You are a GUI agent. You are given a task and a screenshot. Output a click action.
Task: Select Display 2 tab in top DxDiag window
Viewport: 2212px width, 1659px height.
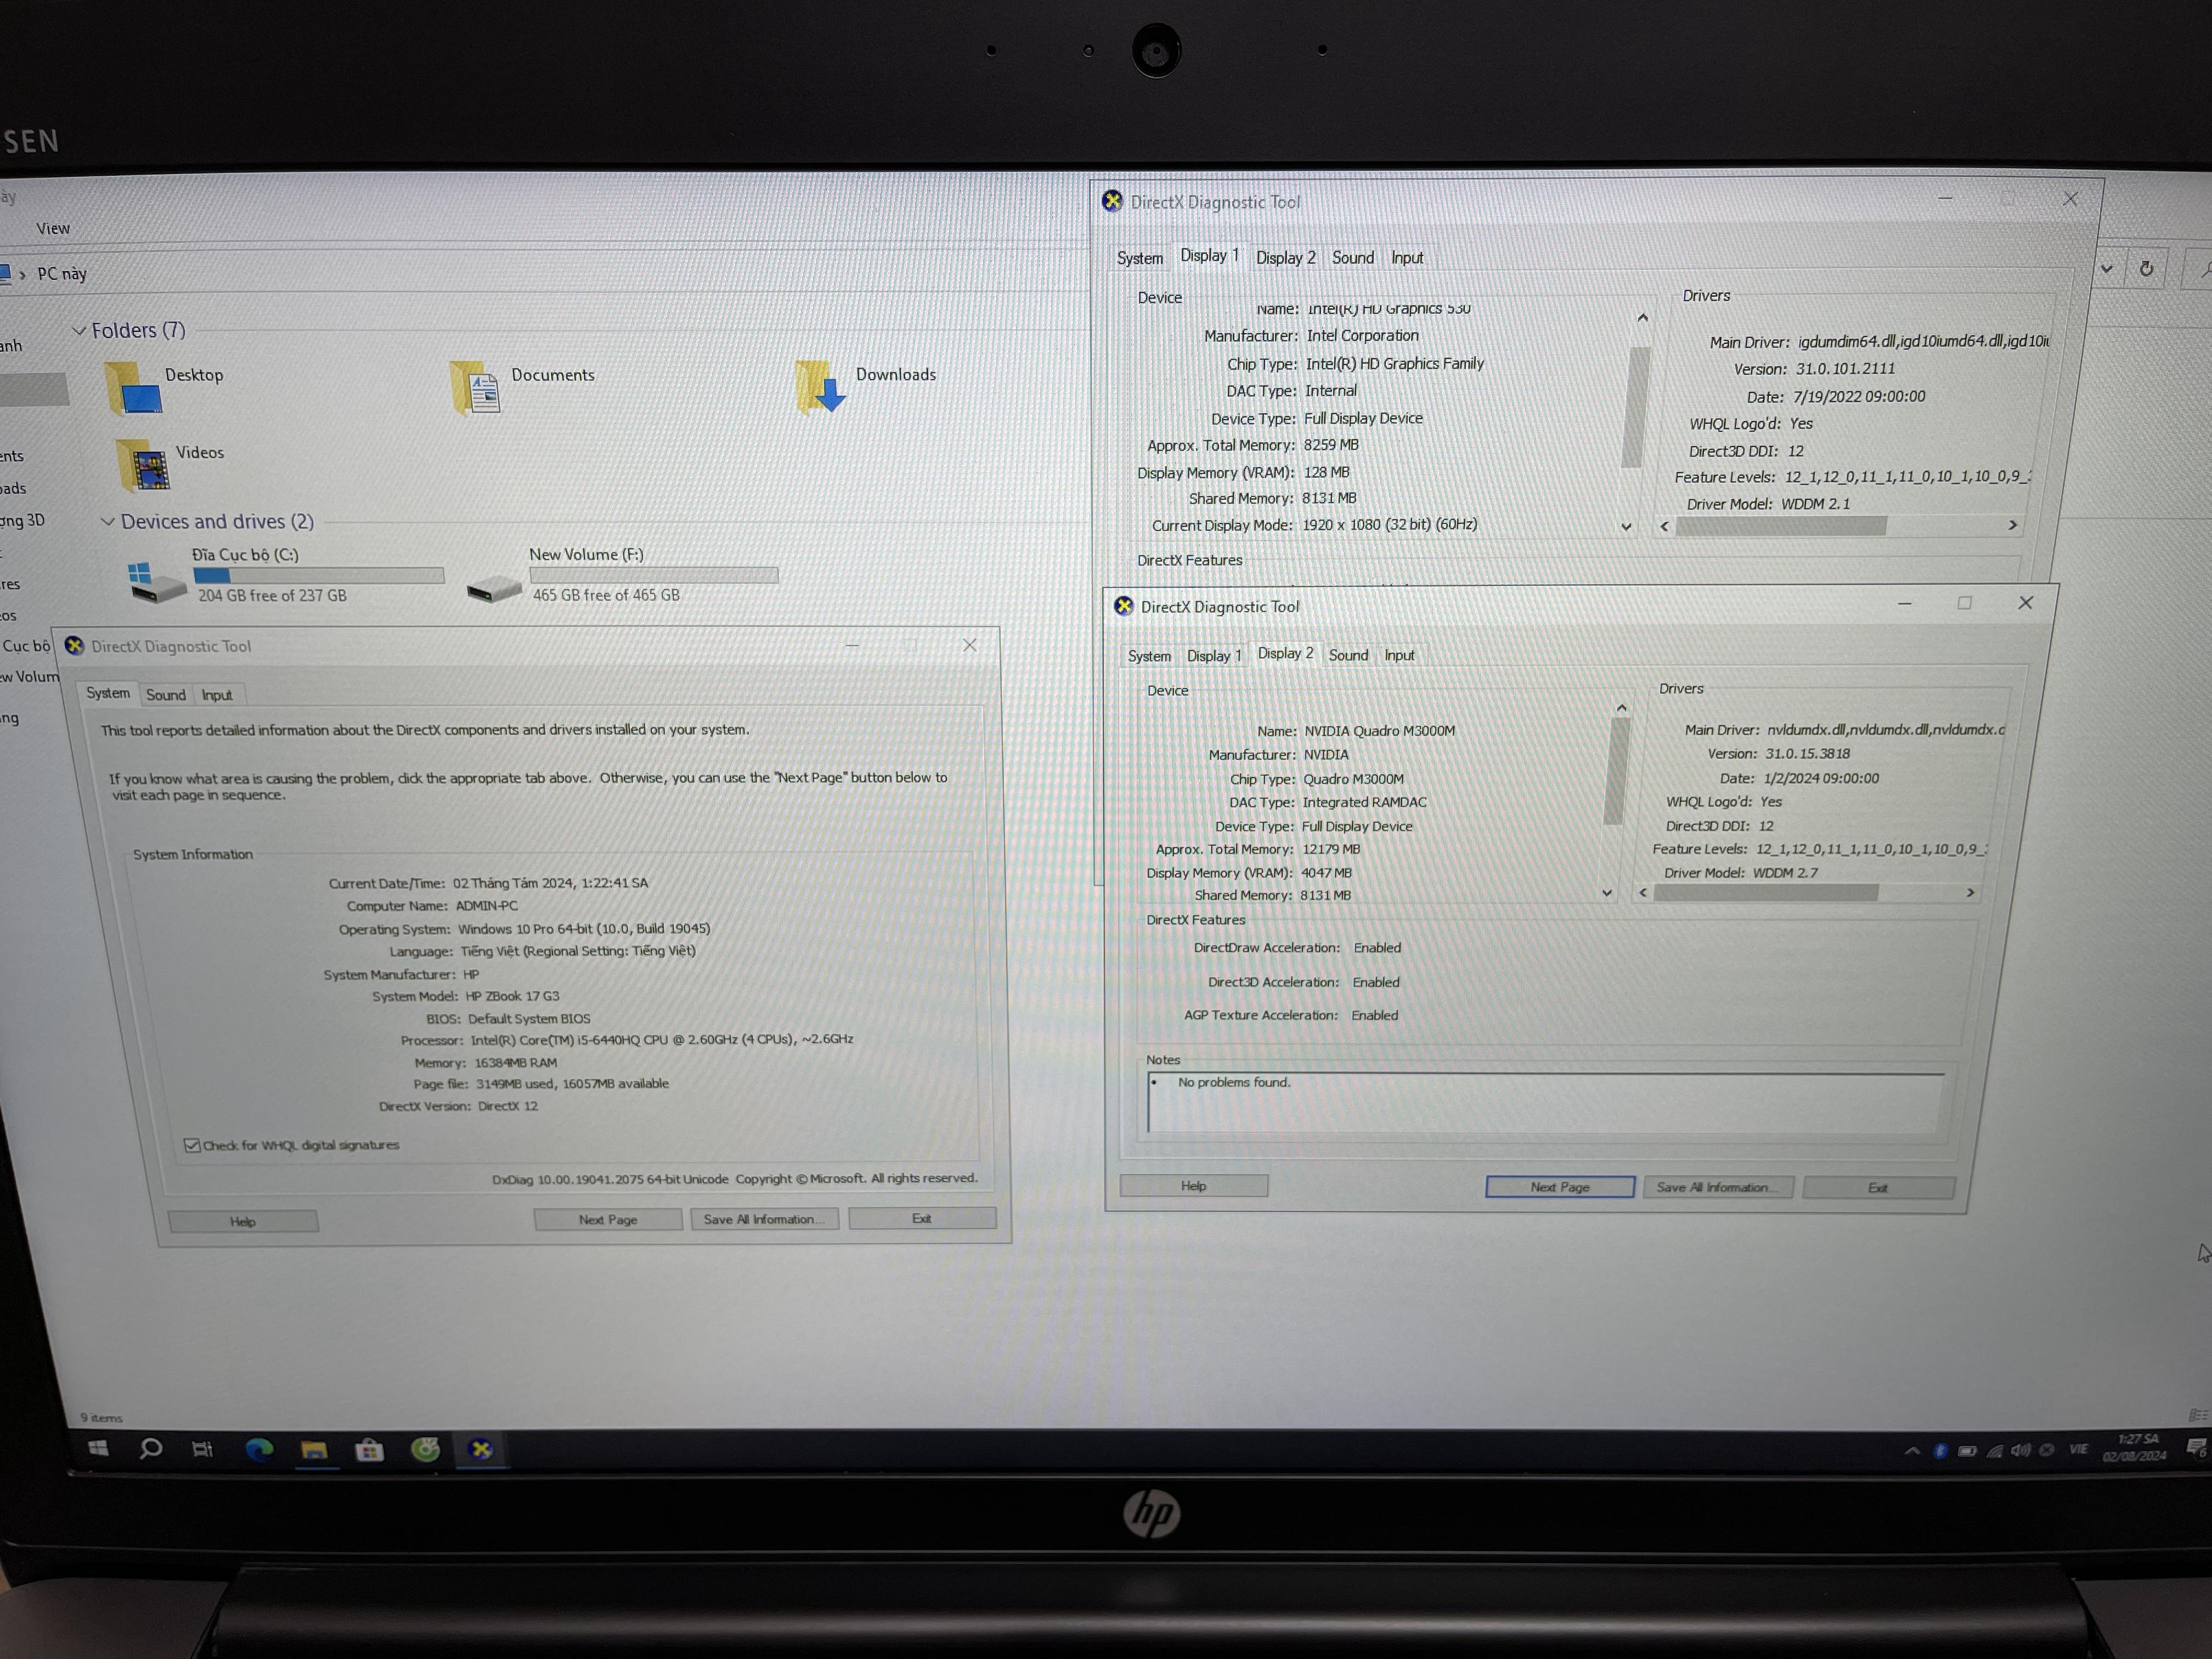click(x=1285, y=258)
